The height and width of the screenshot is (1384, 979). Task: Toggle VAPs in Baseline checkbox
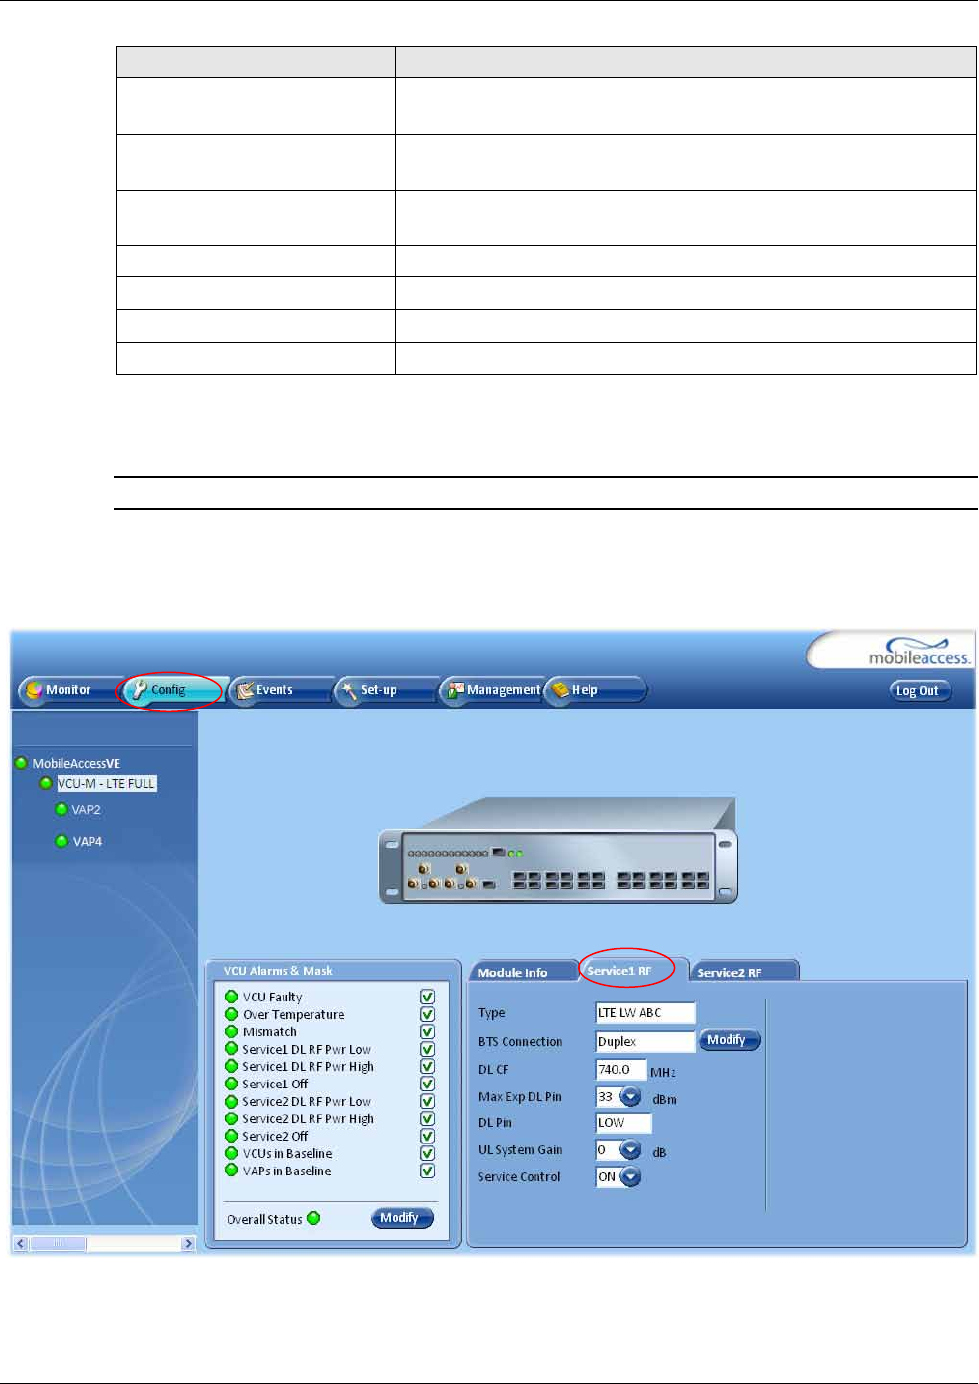(x=427, y=1171)
